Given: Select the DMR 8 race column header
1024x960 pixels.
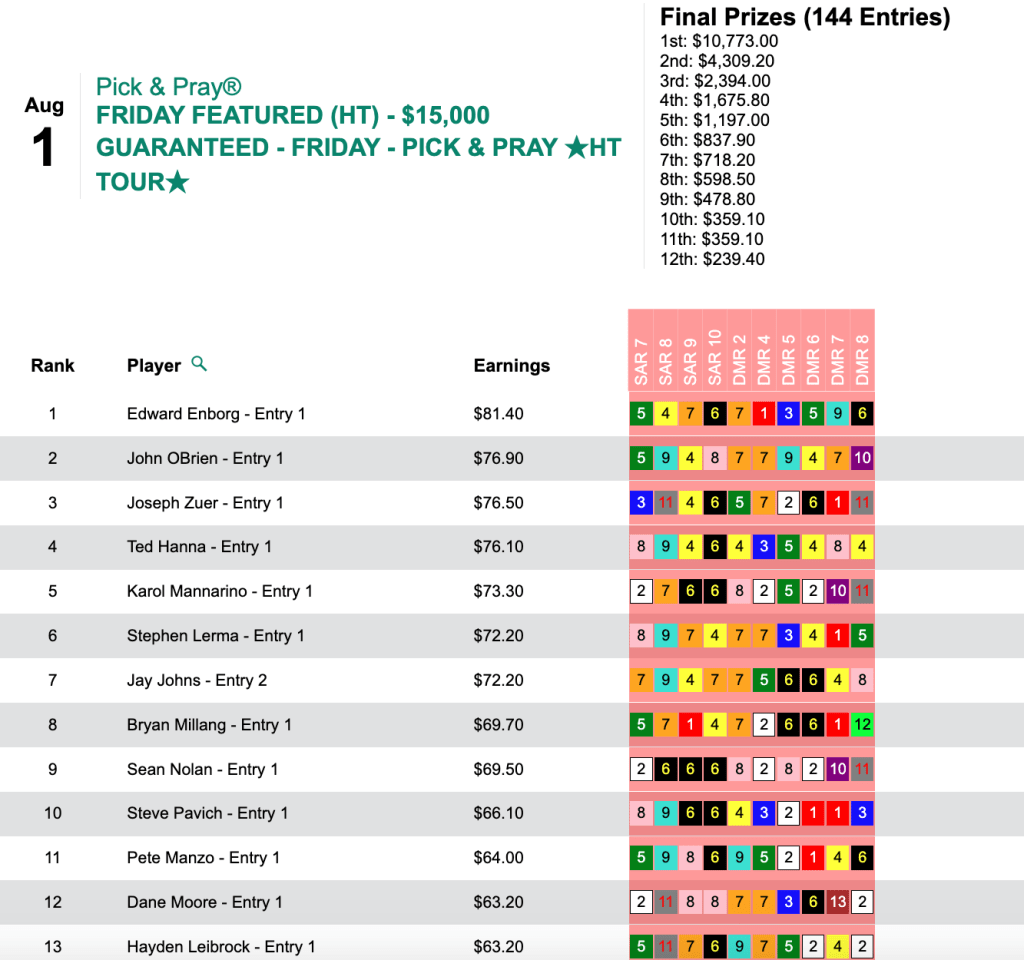Looking at the screenshot, I should [x=862, y=362].
